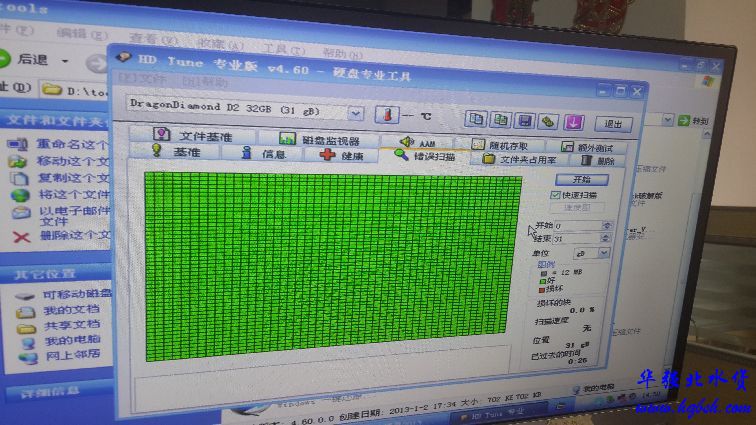Viewport: 756px width, 425px height.
Task: Click the HD Tune 专业 taskbar button
Action: tap(500, 415)
